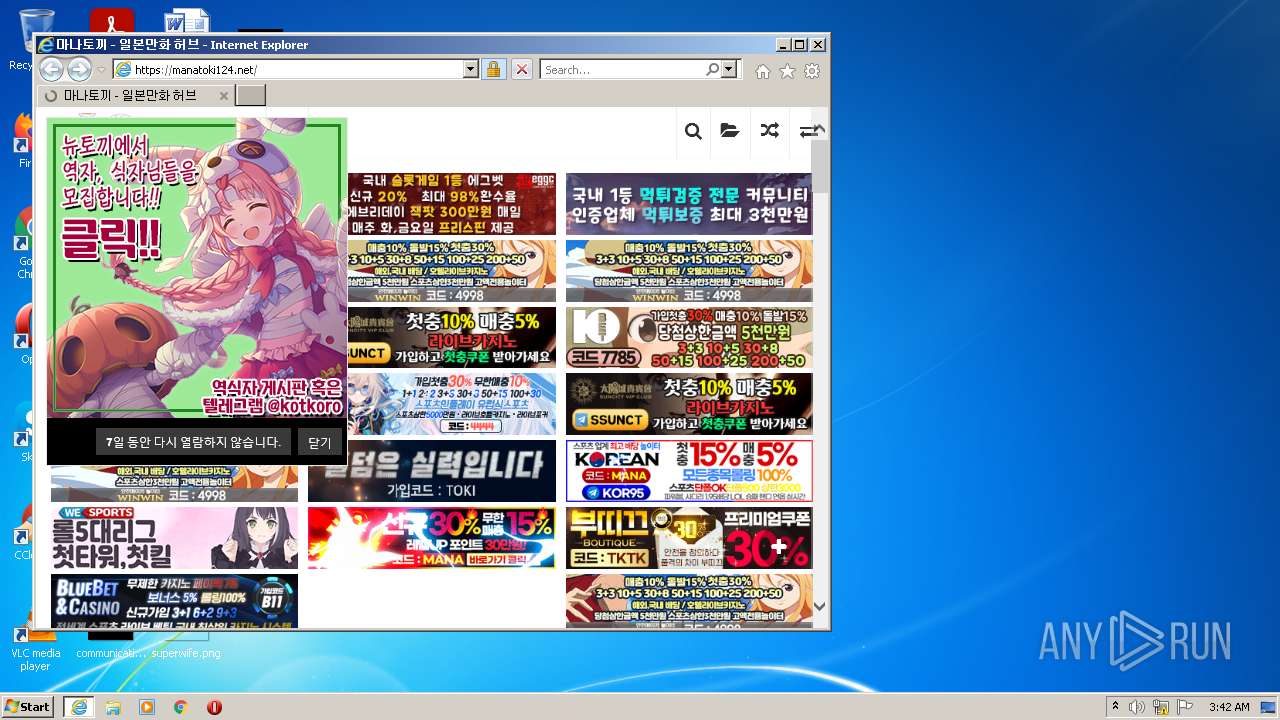Click '7일 동안 다시 열람하지 않습니다.' button
Viewport: 1280px width, 720px height.
194,442
